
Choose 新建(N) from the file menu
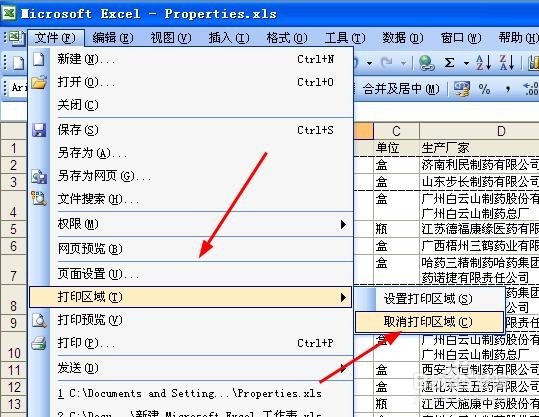(191, 59)
